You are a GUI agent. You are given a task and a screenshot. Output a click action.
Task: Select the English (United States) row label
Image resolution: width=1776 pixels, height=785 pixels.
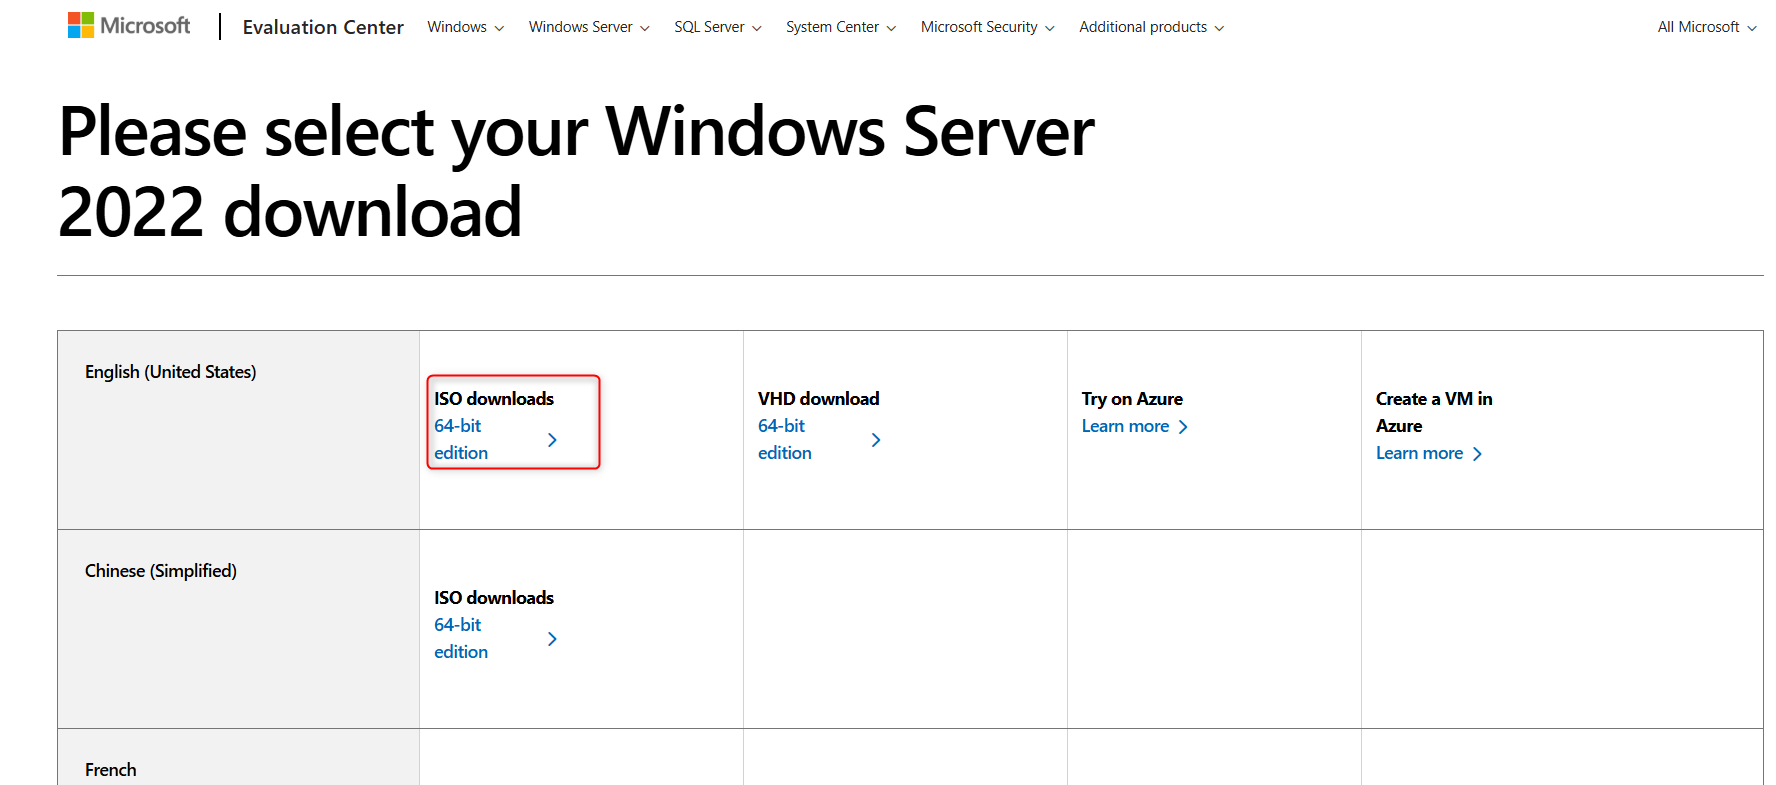pyautogui.click(x=171, y=372)
